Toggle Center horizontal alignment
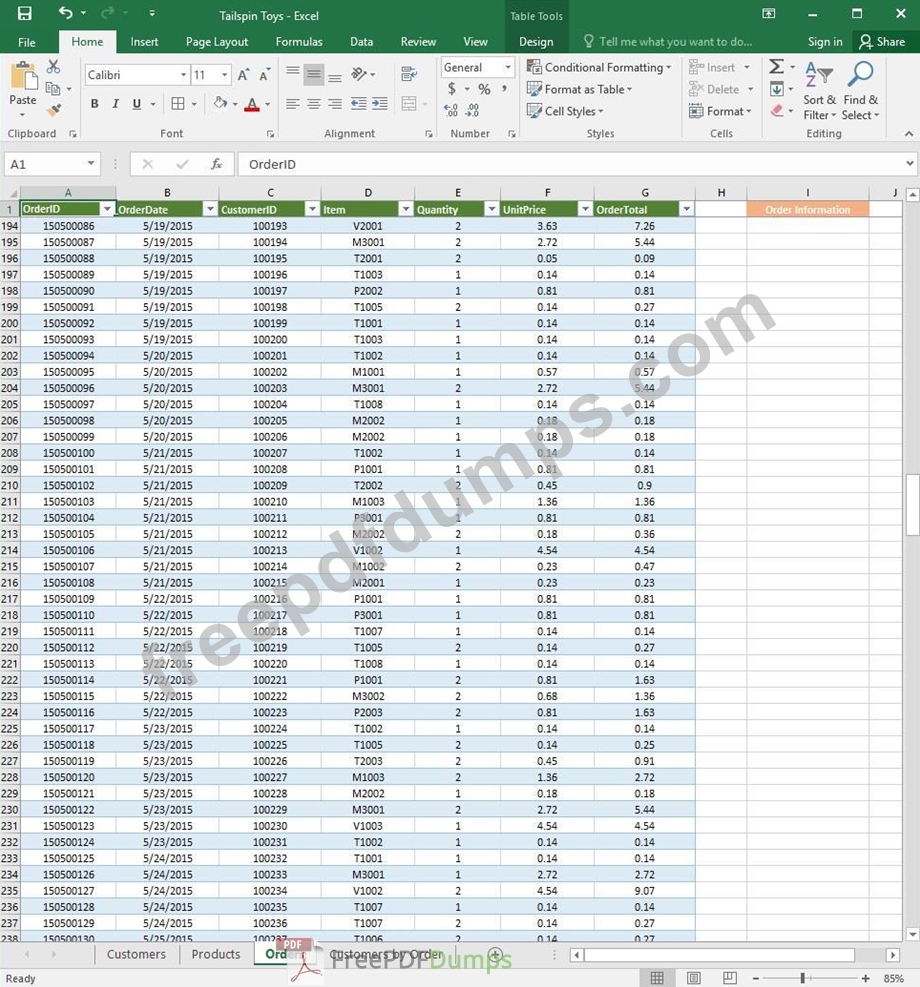 [x=313, y=104]
